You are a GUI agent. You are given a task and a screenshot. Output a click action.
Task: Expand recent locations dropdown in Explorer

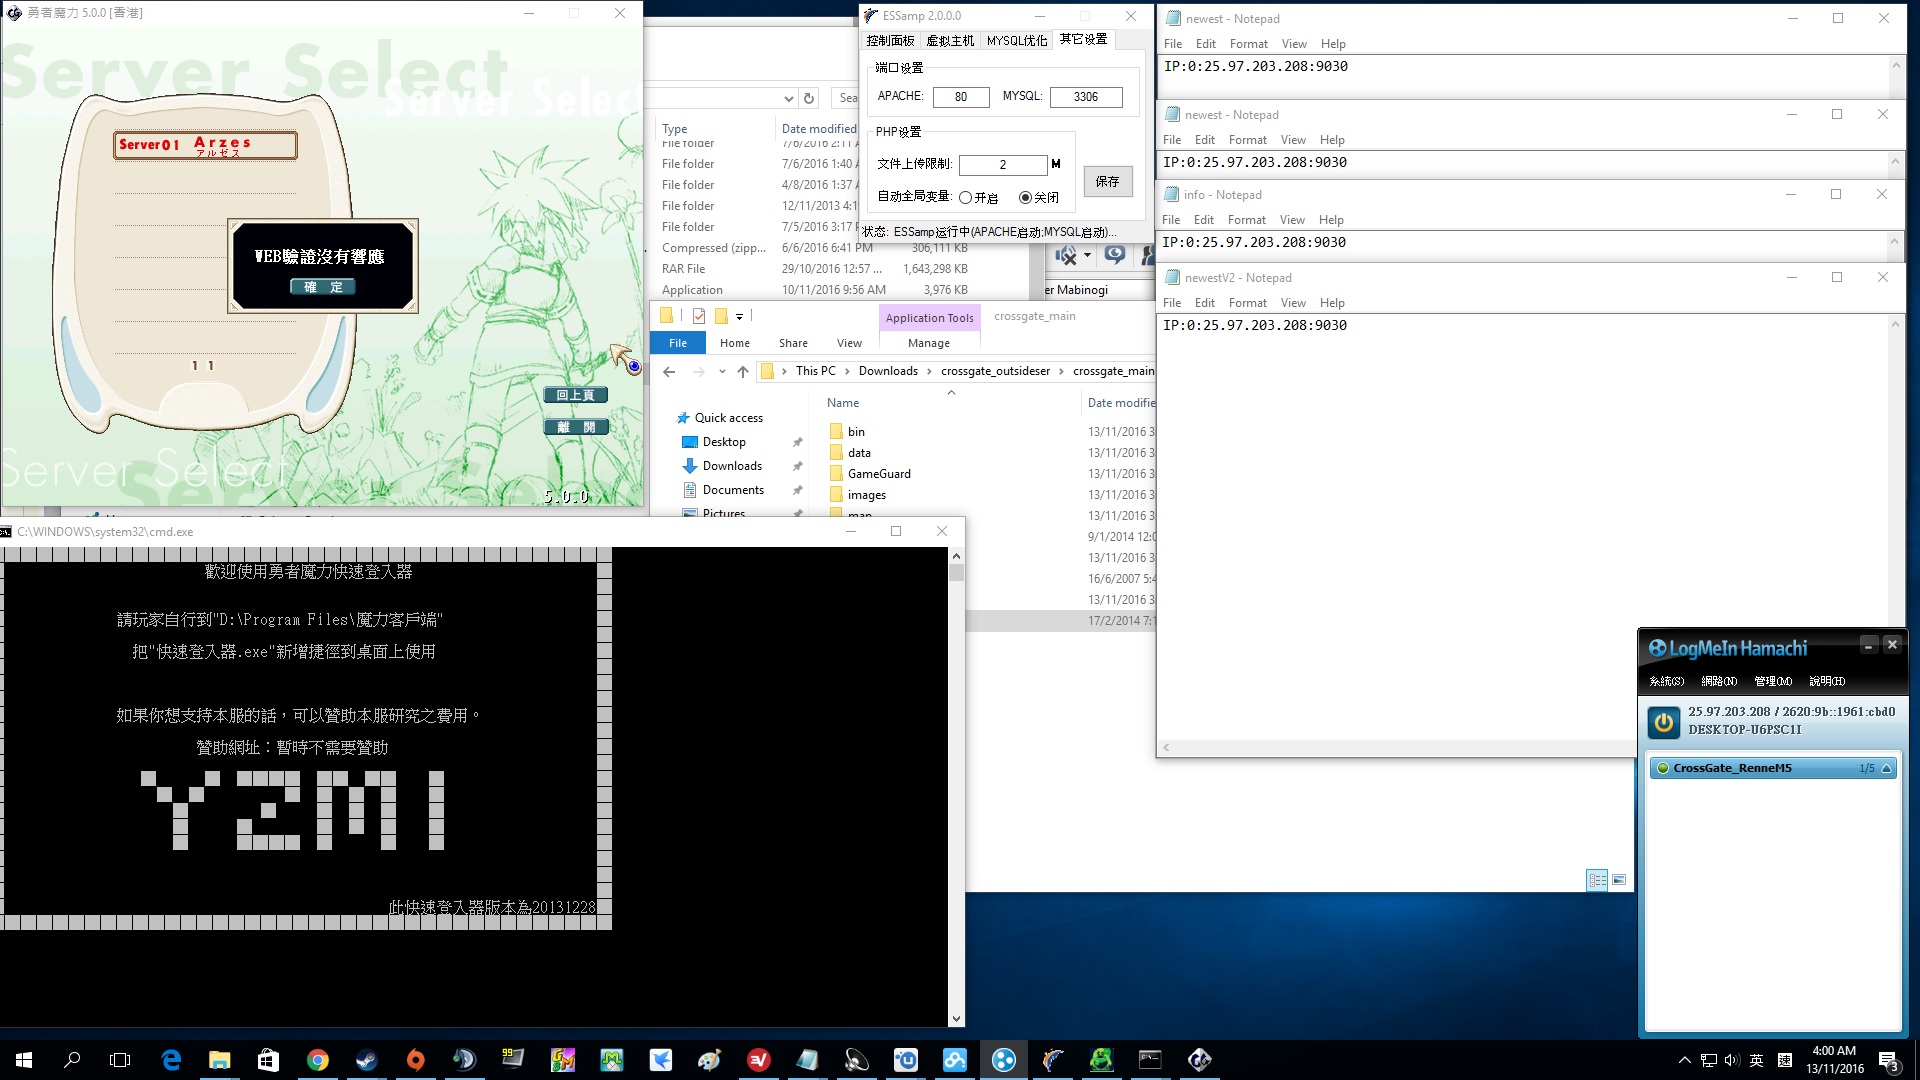(722, 371)
